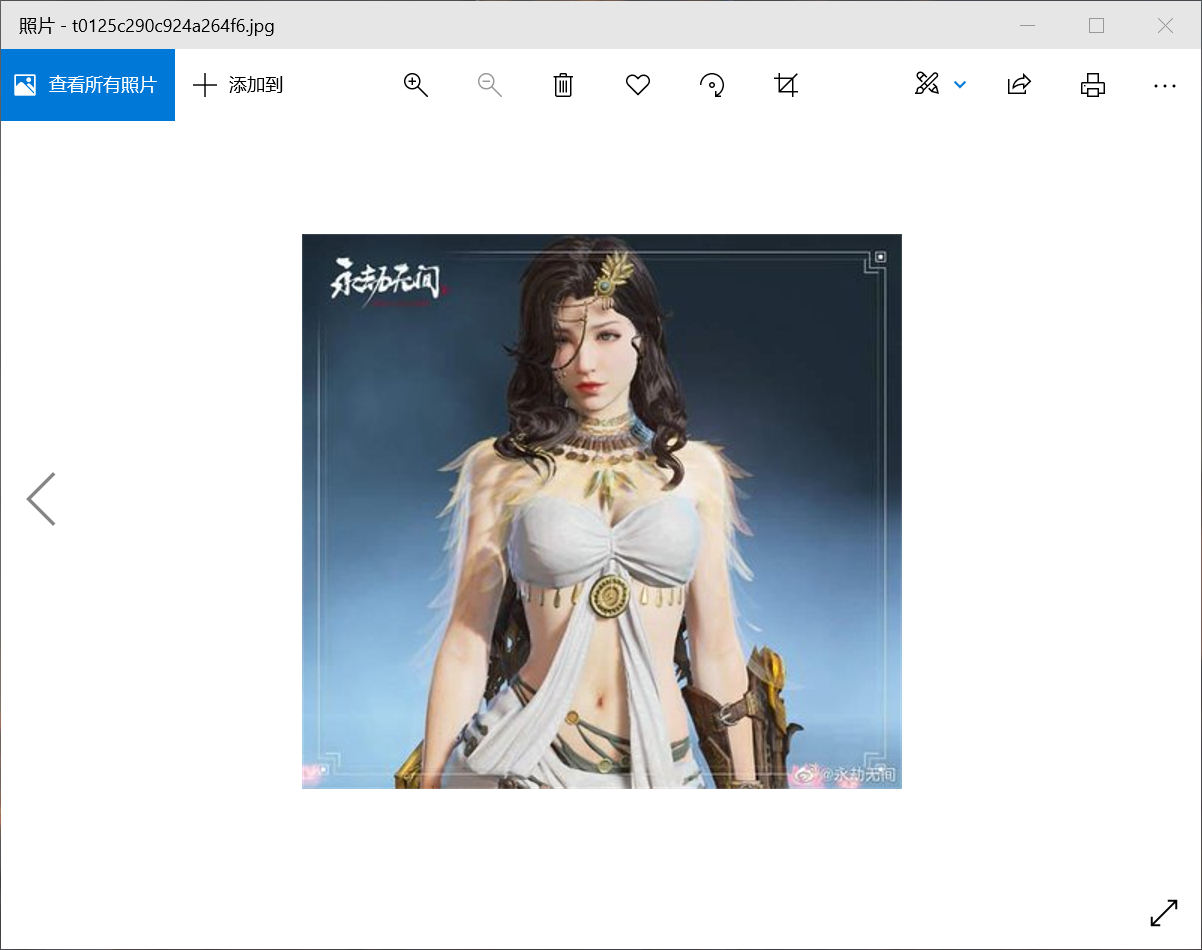Open the See all photos view
The width and height of the screenshot is (1202, 950).
(88, 85)
